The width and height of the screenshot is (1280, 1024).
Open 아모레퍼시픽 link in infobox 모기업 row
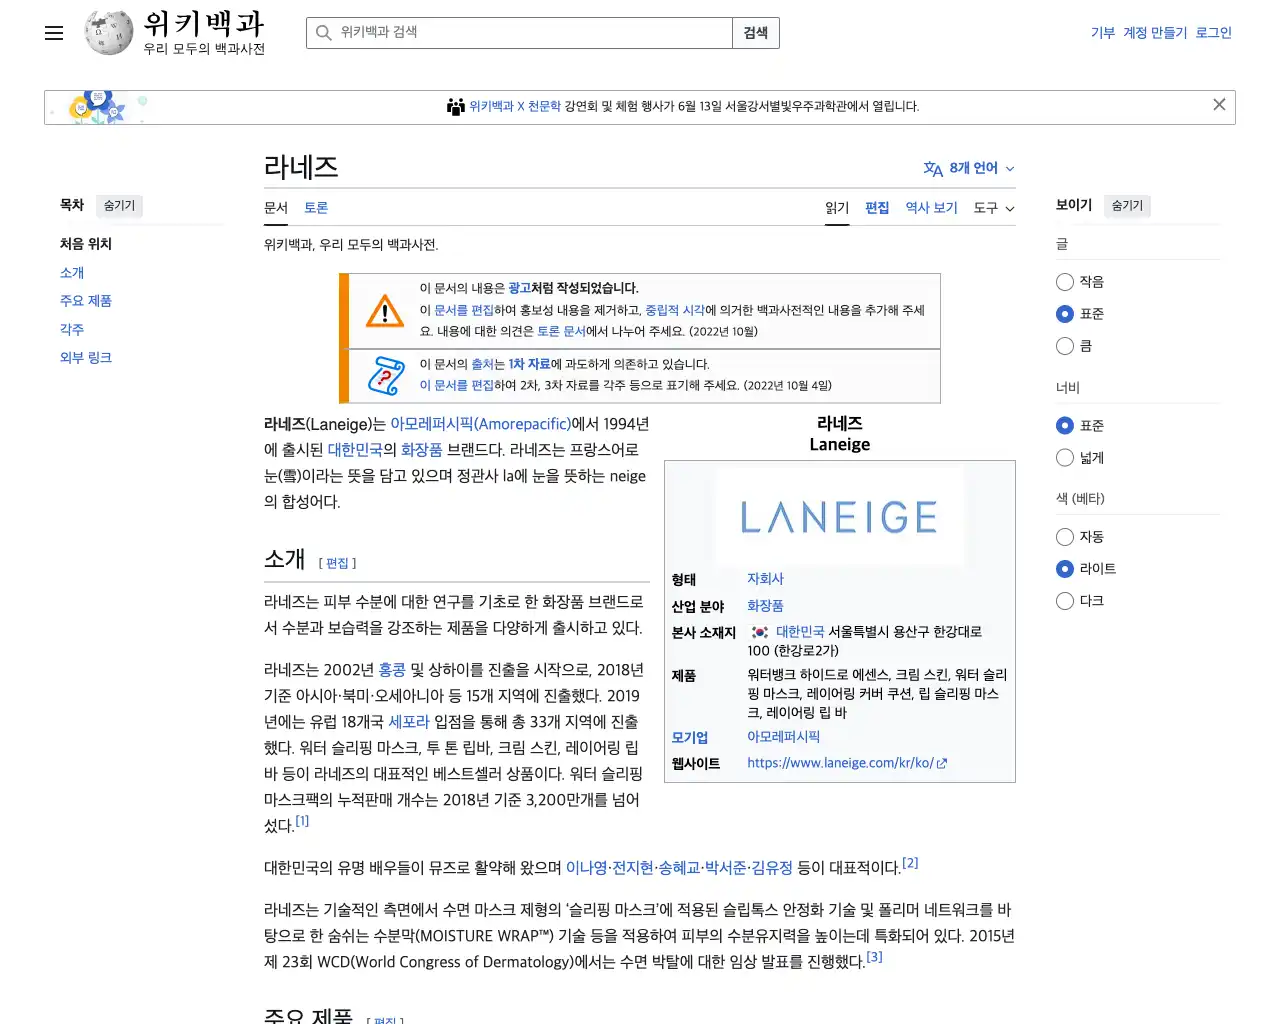point(784,737)
